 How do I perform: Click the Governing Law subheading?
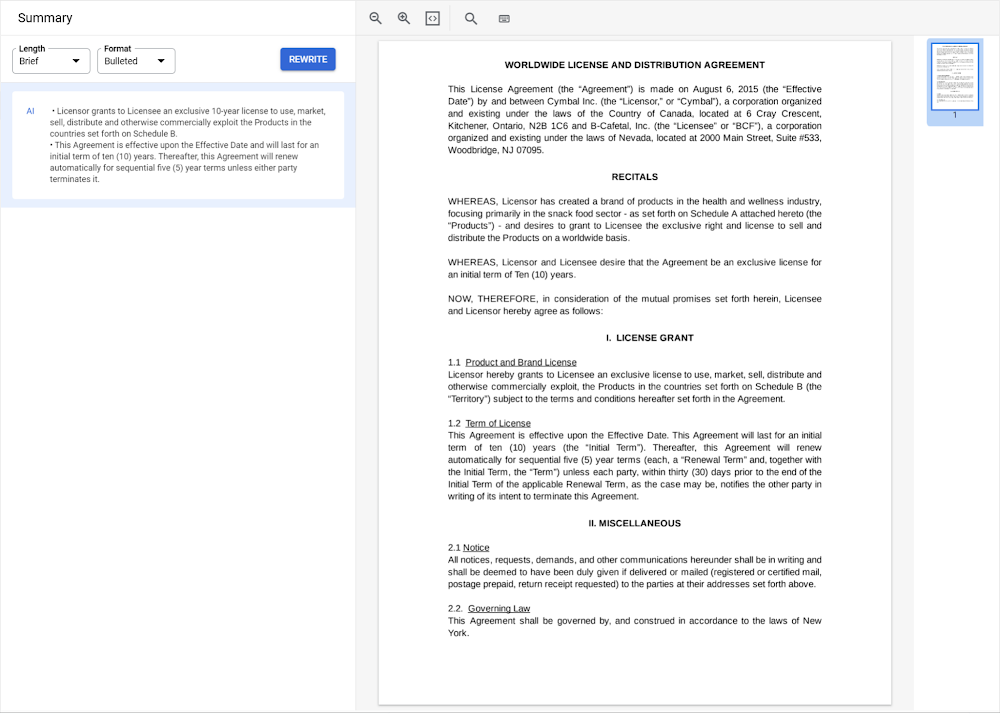pos(499,609)
